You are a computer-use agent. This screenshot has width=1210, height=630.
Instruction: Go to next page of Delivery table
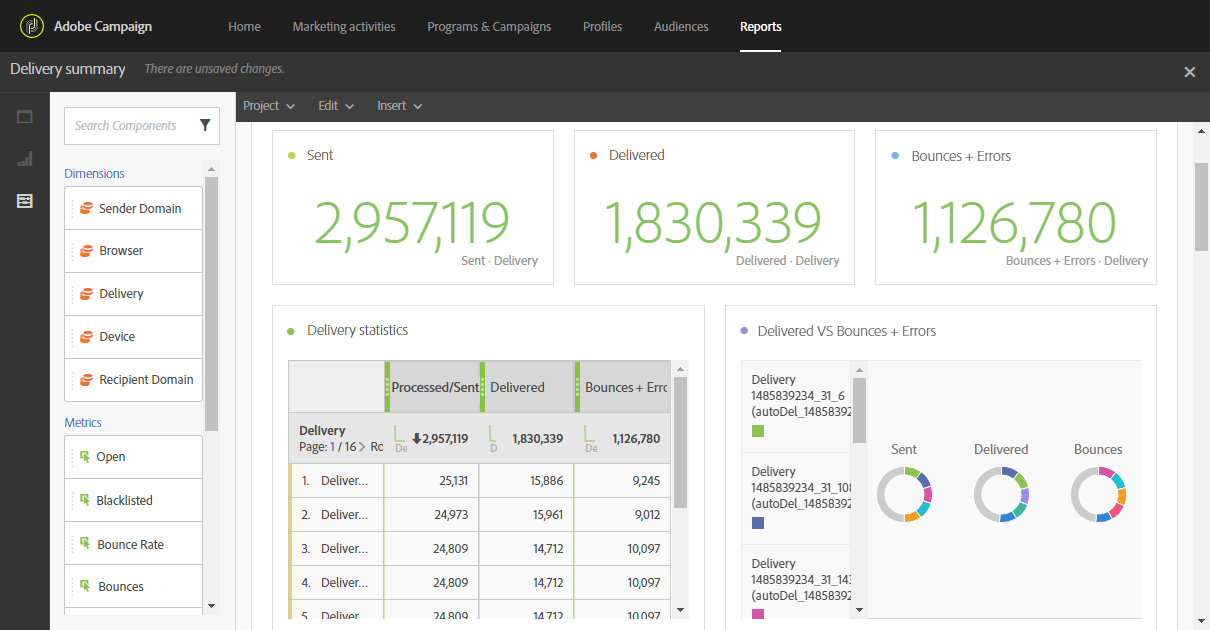tap(362, 447)
